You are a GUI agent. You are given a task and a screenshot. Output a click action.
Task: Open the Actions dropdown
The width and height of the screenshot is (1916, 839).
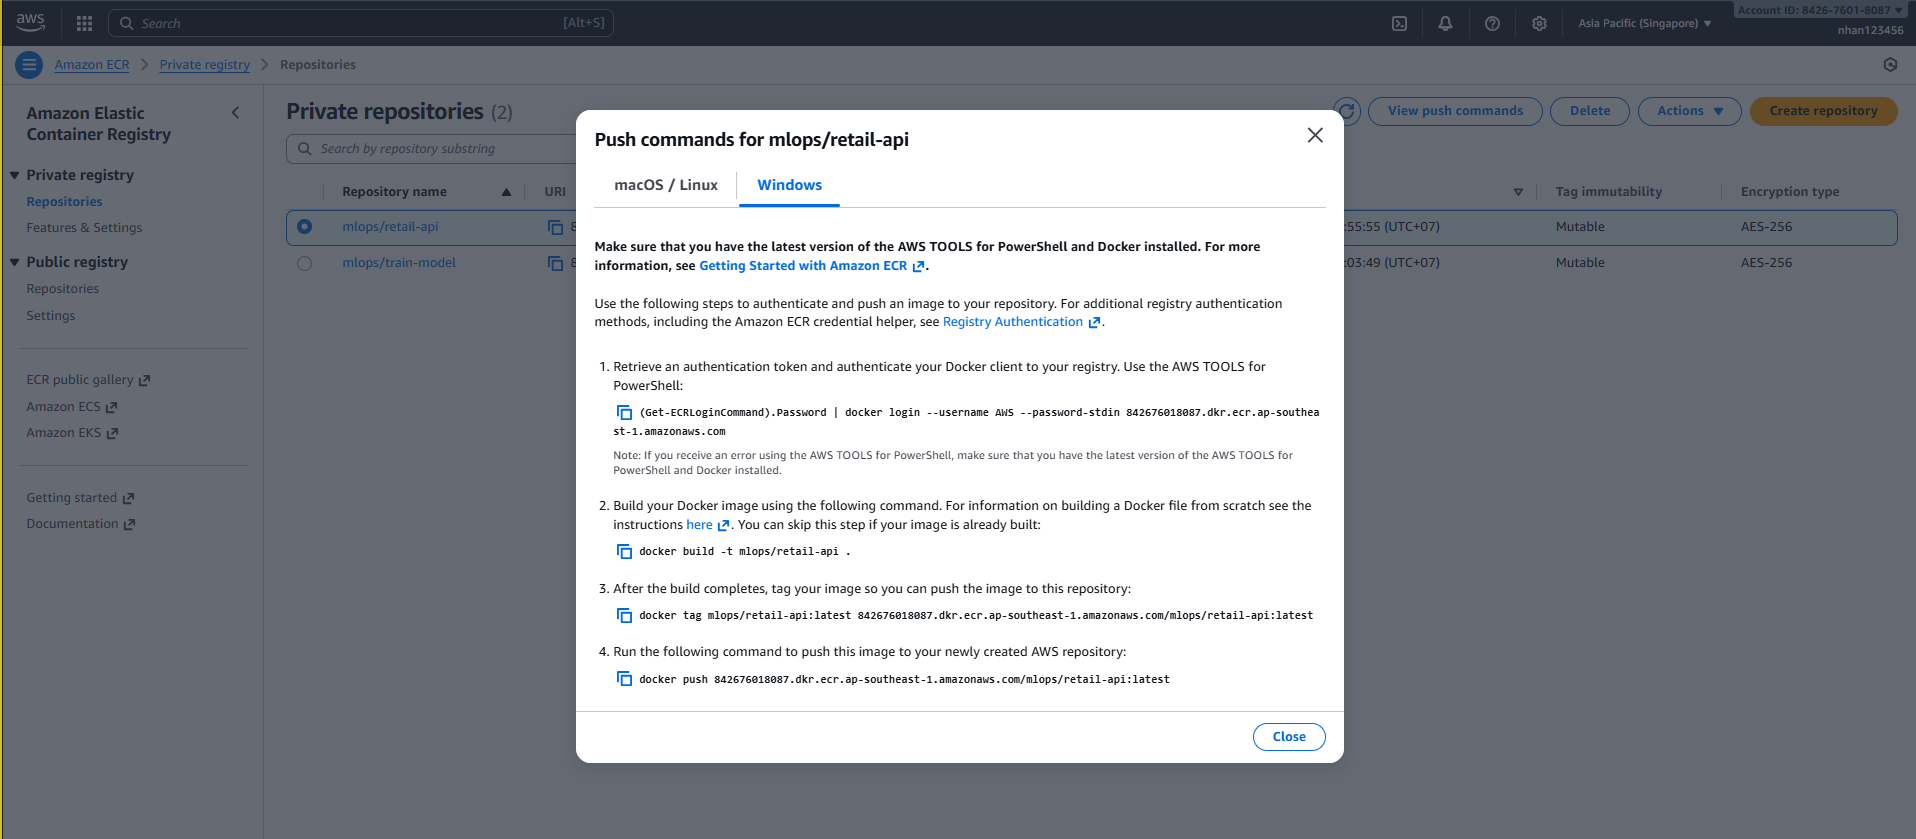point(1689,111)
